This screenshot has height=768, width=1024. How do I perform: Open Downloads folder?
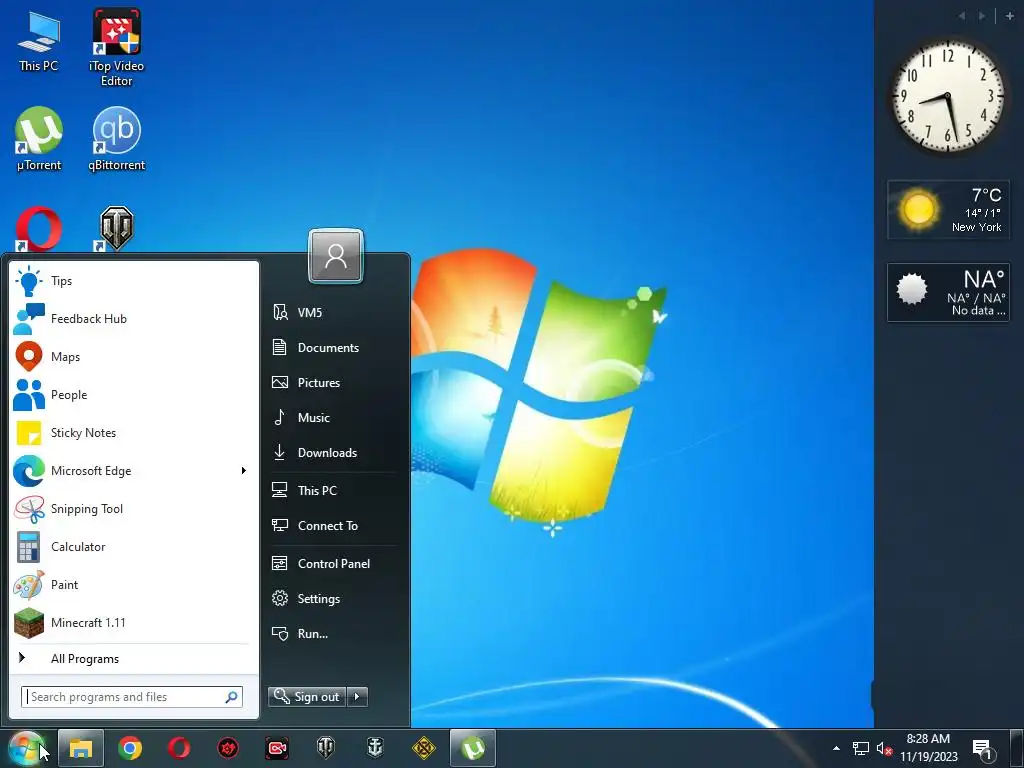coord(334,453)
